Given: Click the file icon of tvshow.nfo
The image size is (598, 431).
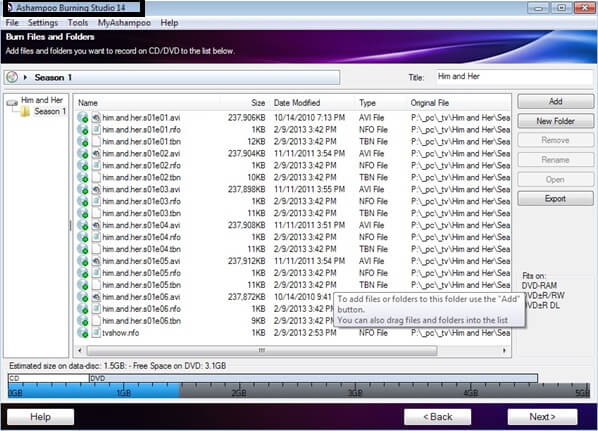Looking at the screenshot, I should (x=96, y=333).
